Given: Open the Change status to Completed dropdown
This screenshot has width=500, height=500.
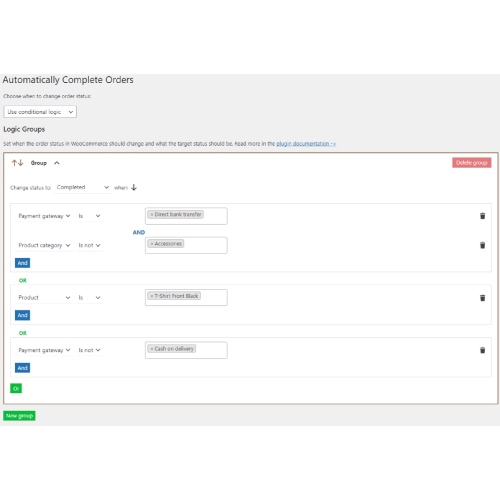Looking at the screenshot, I should pos(83,187).
